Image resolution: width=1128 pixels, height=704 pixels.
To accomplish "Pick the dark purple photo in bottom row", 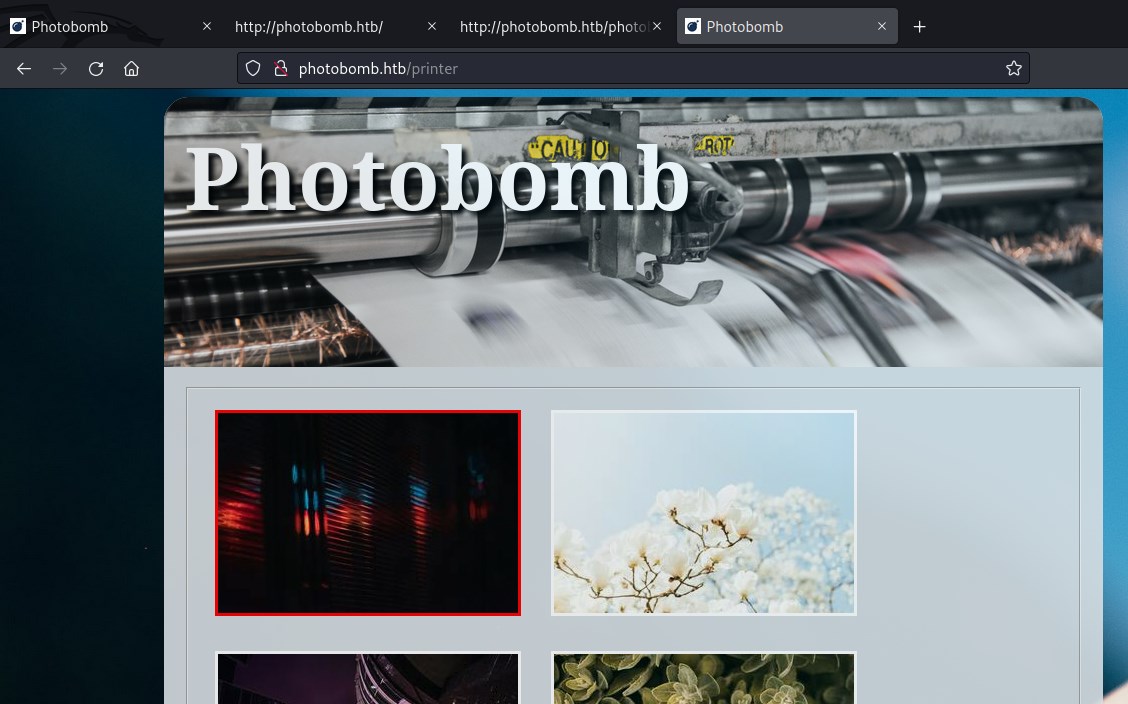I will (368, 678).
